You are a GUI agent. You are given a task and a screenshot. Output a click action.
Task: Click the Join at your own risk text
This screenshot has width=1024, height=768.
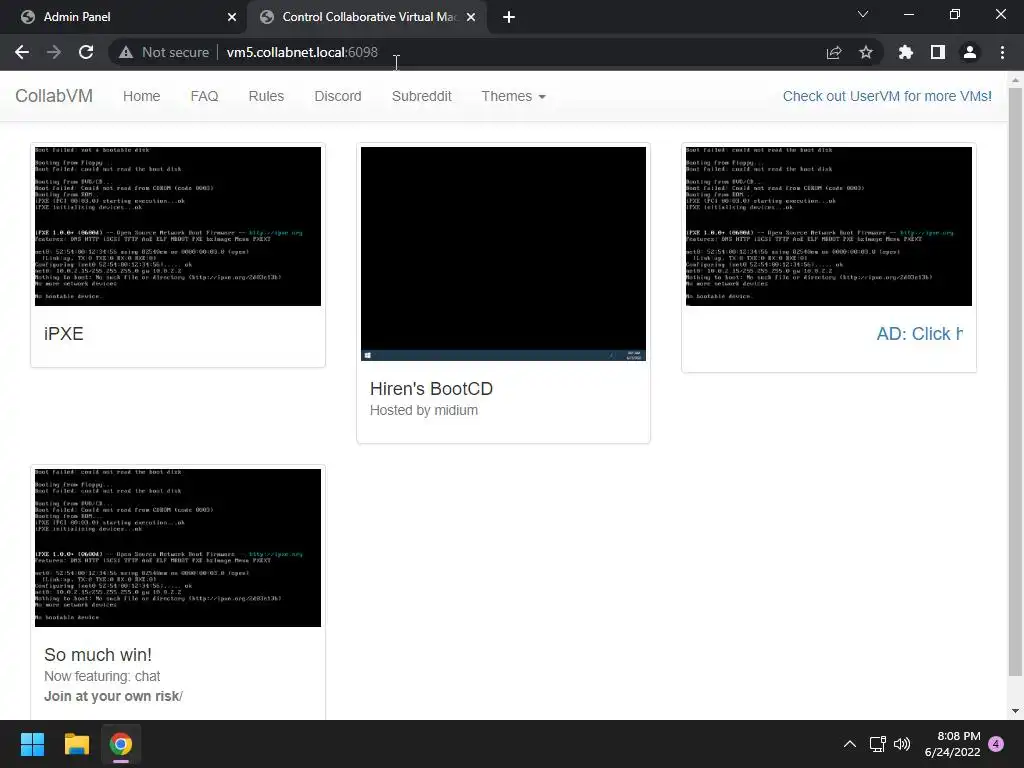click(113, 696)
